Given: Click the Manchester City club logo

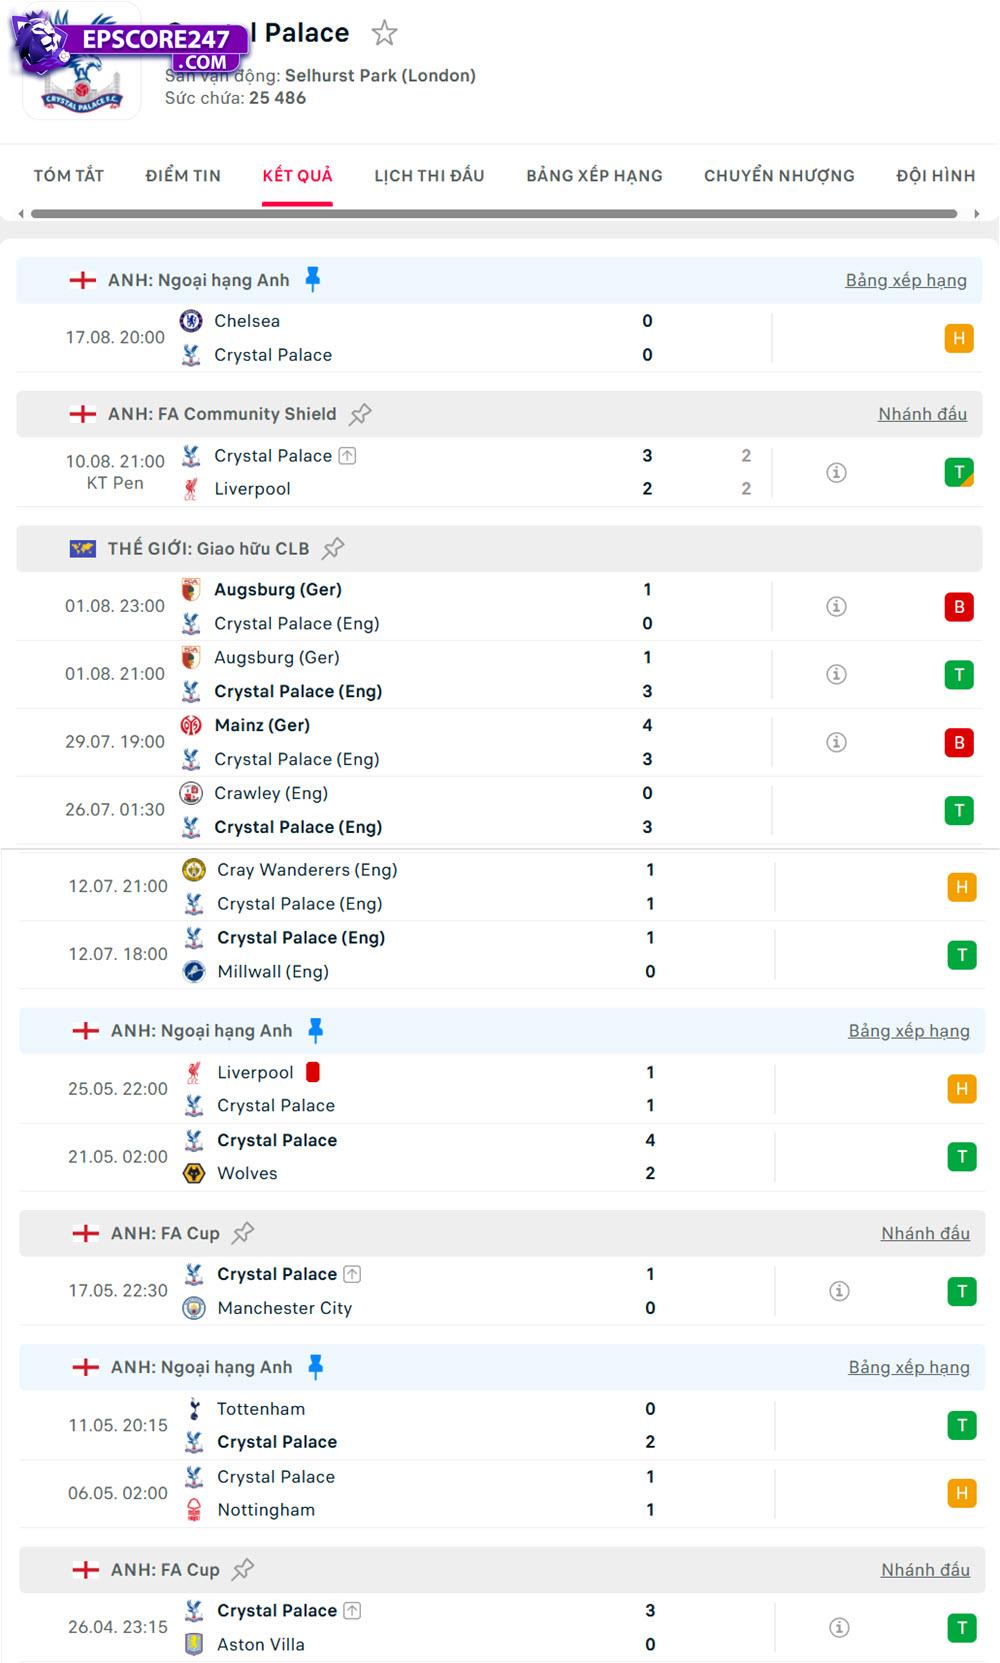Looking at the screenshot, I should [192, 1307].
